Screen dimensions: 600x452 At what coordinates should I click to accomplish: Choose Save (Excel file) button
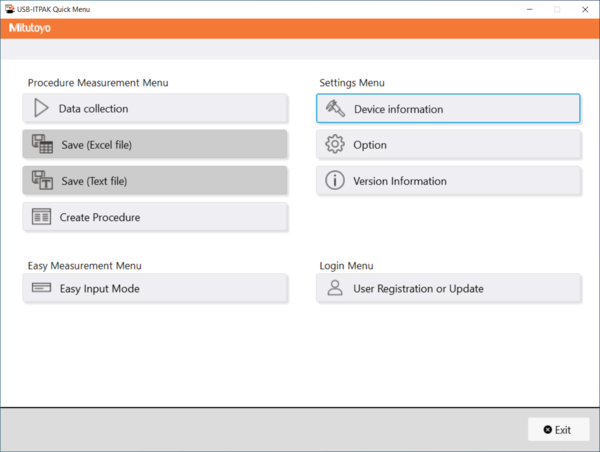point(155,145)
